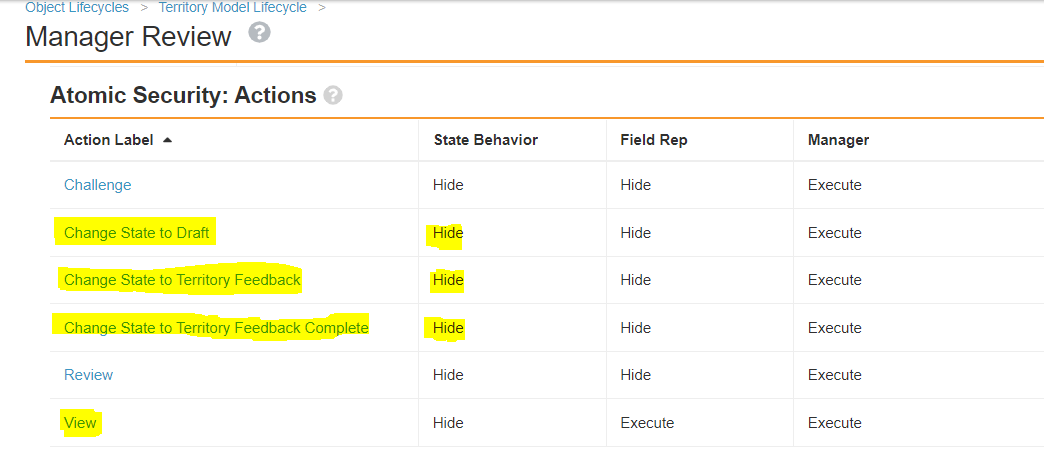Open the Review action link

click(x=88, y=375)
